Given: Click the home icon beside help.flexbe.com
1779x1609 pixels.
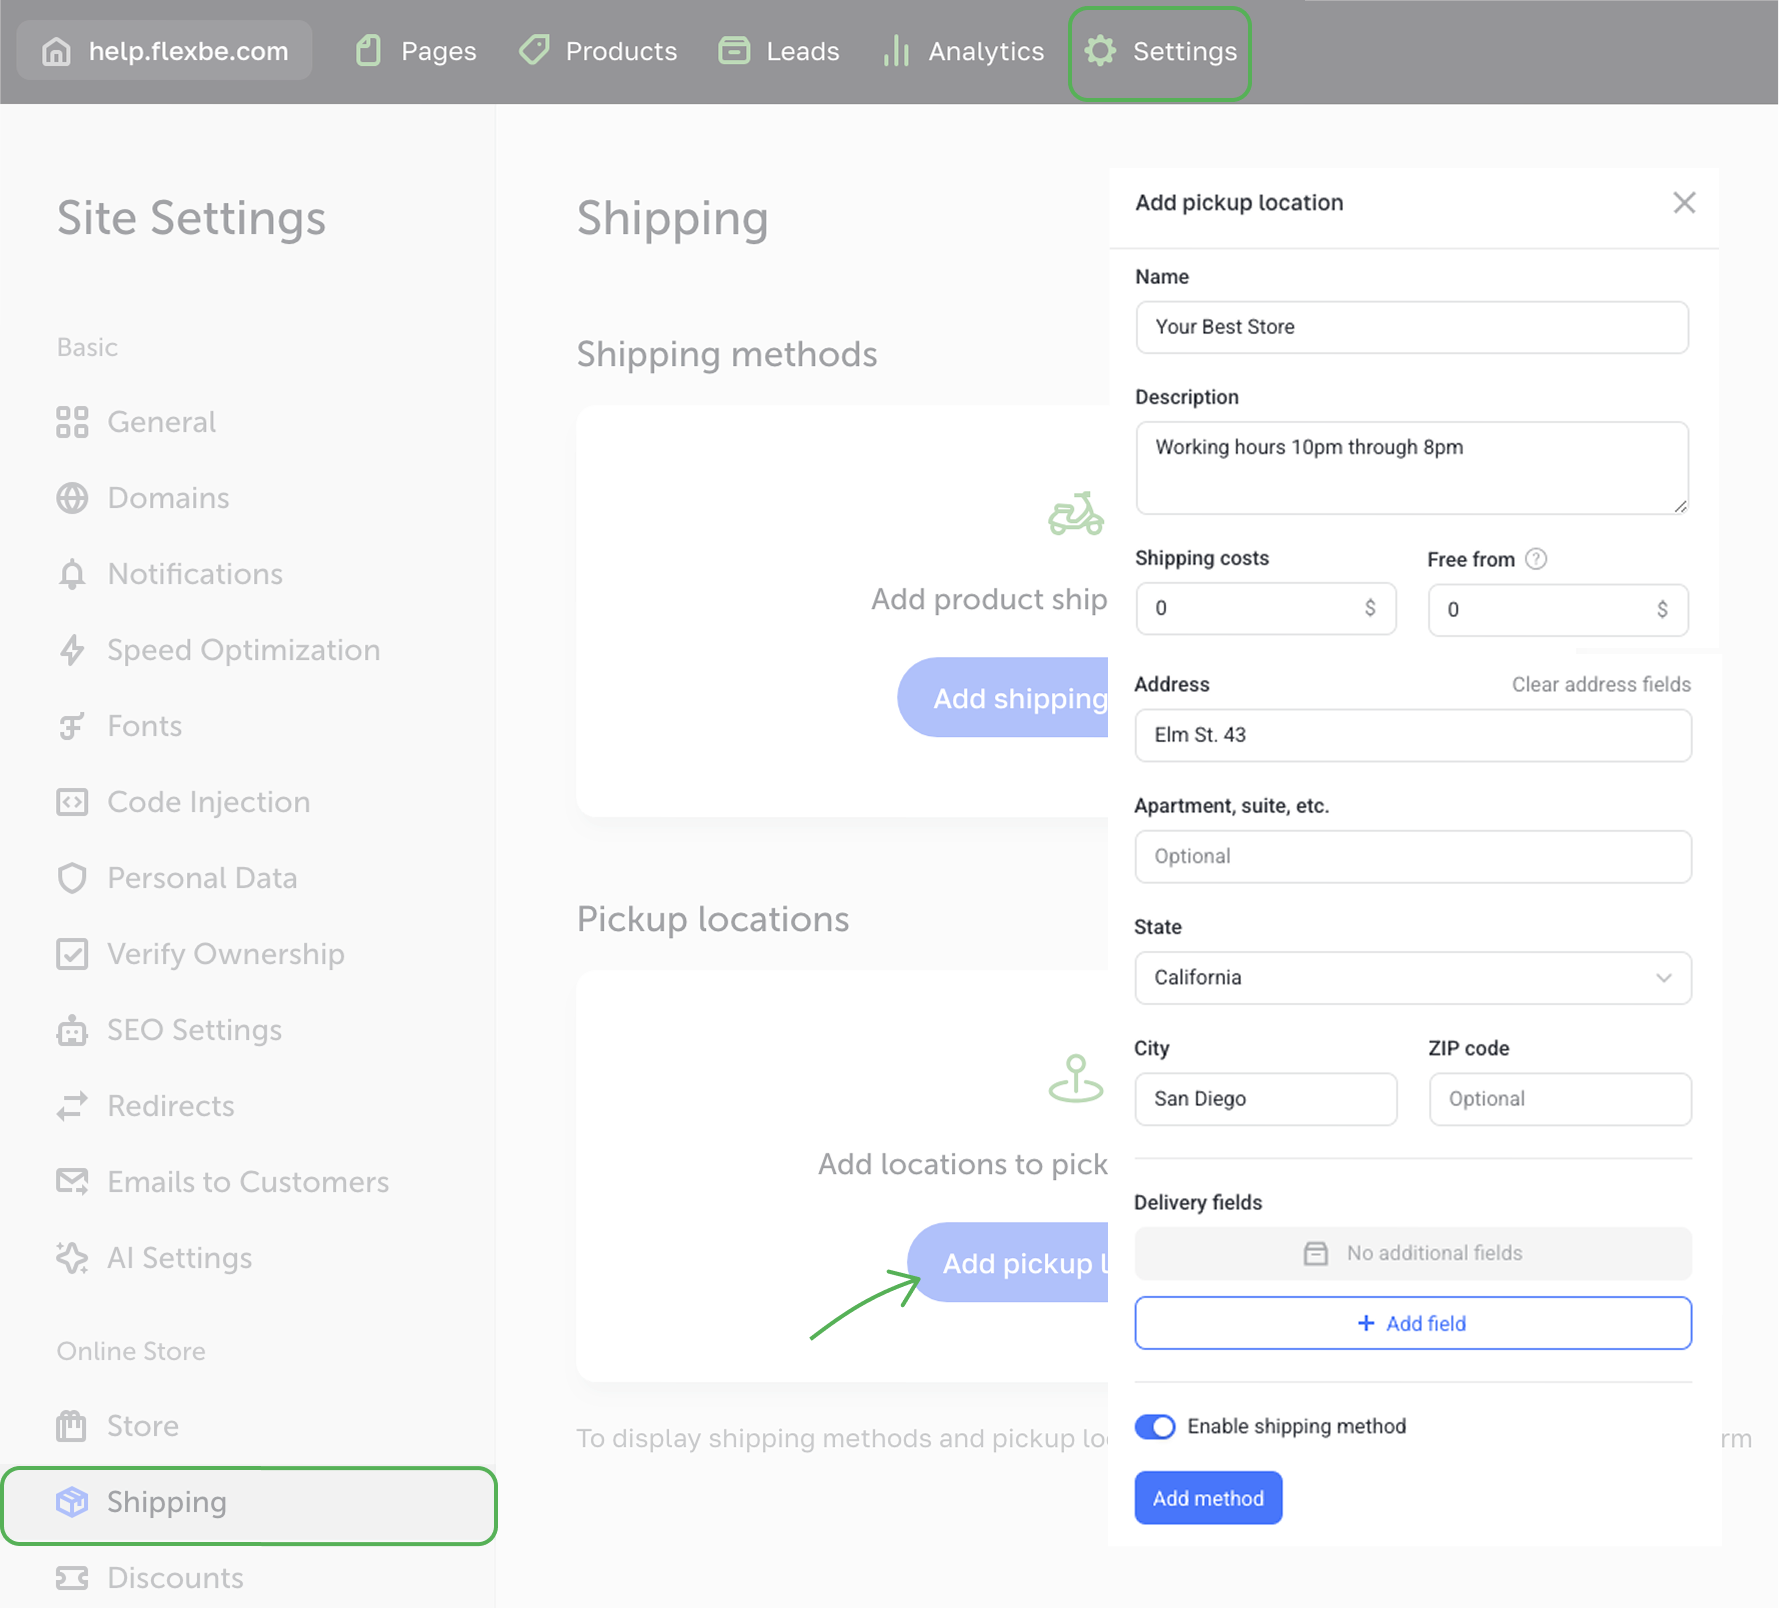Looking at the screenshot, I should click(x=57, y=51).
